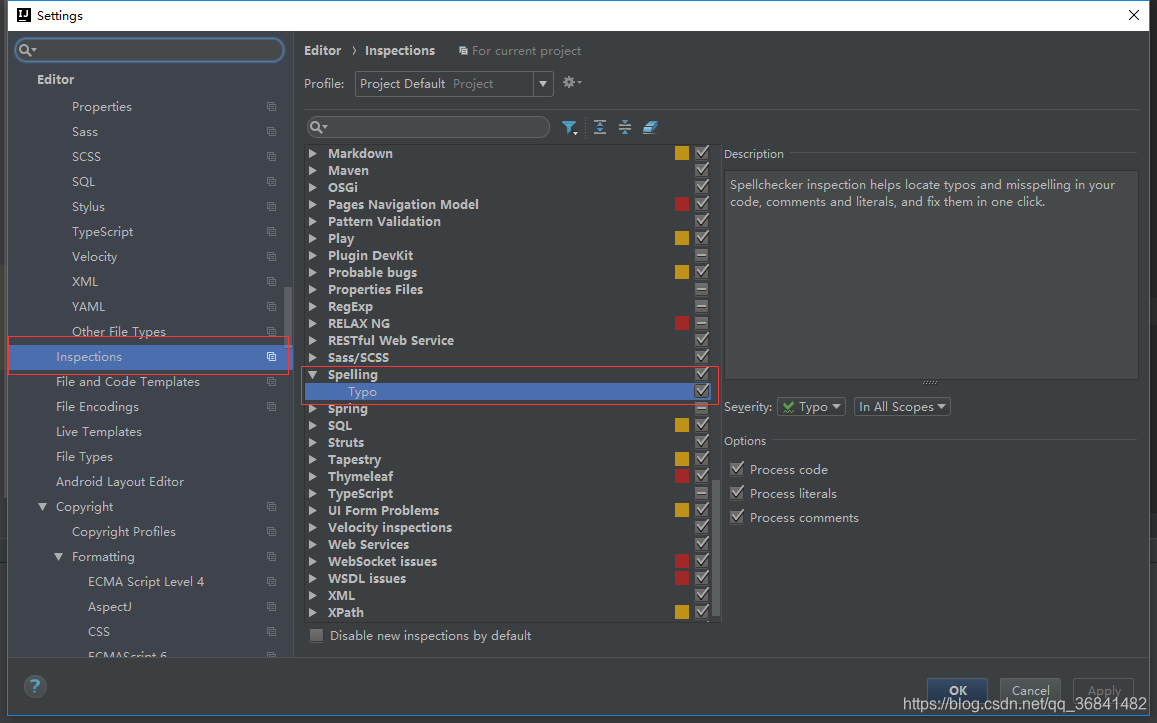Viewport: 1157px width, 723px height.
Task: Collapse the Formatting settings node
Action: pyautogui.click(x=59, y=557)
